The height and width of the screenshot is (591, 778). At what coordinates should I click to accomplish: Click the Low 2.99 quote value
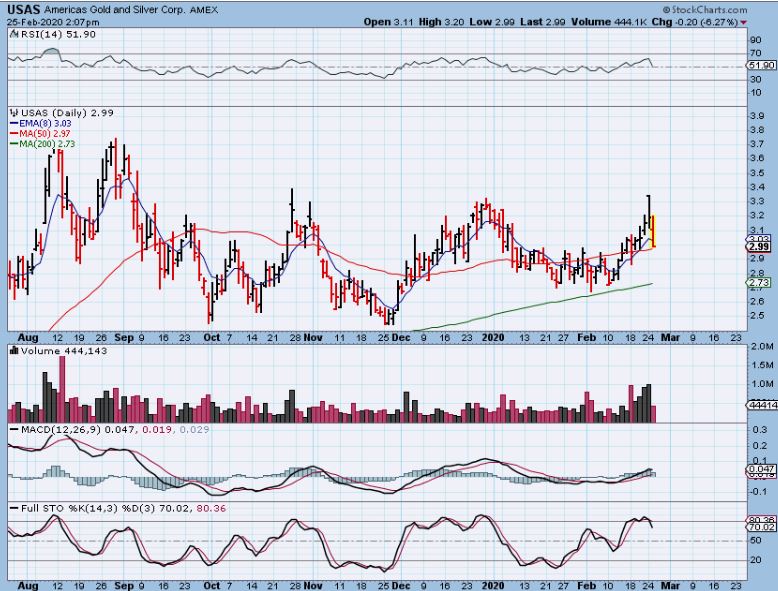tap(492, 22)
